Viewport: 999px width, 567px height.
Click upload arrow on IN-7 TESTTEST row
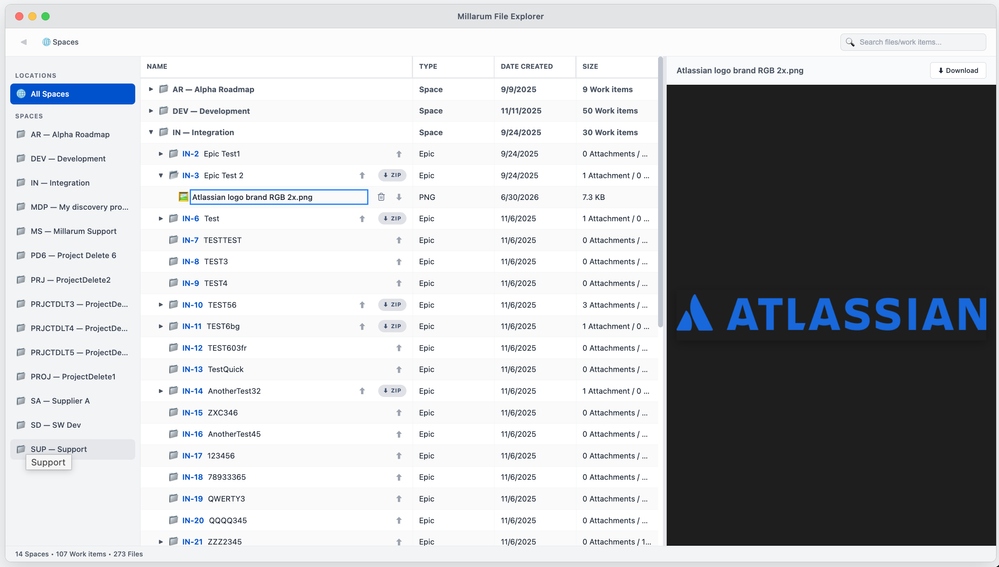click(x=399, y=240)
